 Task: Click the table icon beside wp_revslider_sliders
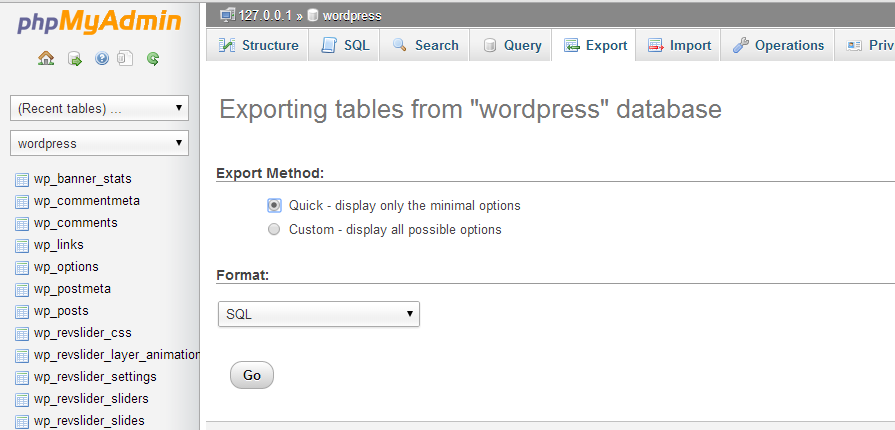click(x=22, y=399)
